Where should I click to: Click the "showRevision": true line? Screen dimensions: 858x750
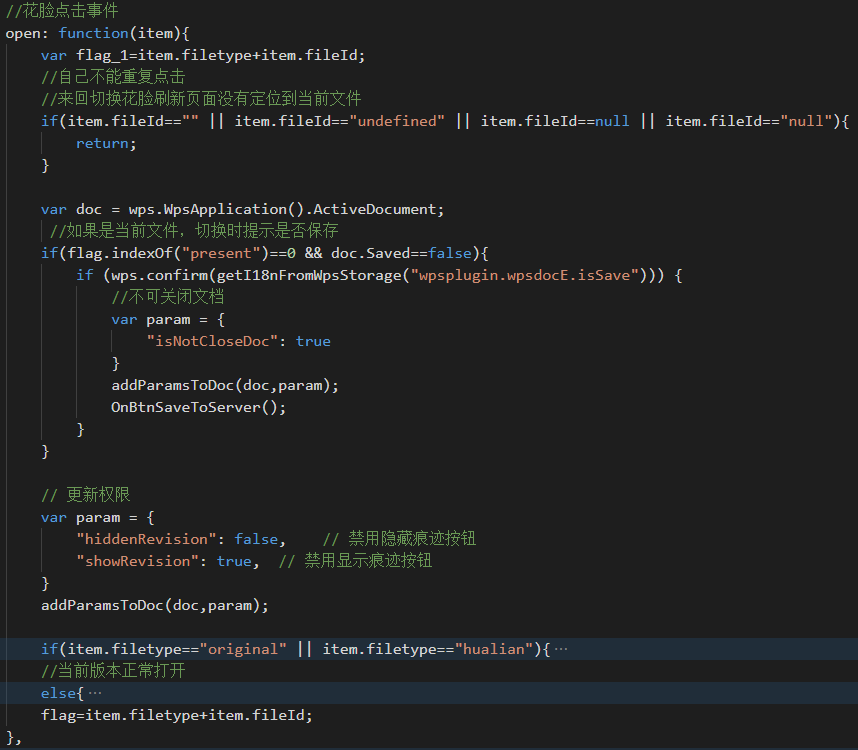tap(167, 561)
